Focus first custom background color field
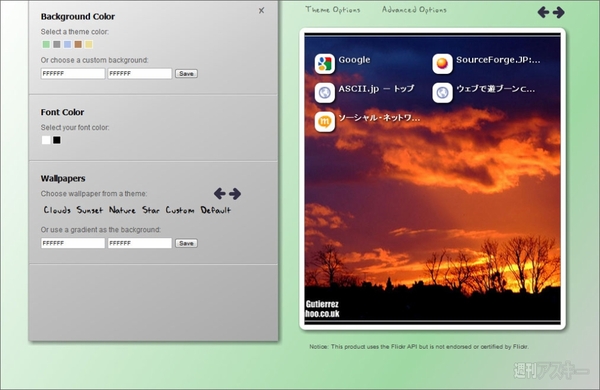Viewport: 600px width, 390px height. click(x=73, y=73)
